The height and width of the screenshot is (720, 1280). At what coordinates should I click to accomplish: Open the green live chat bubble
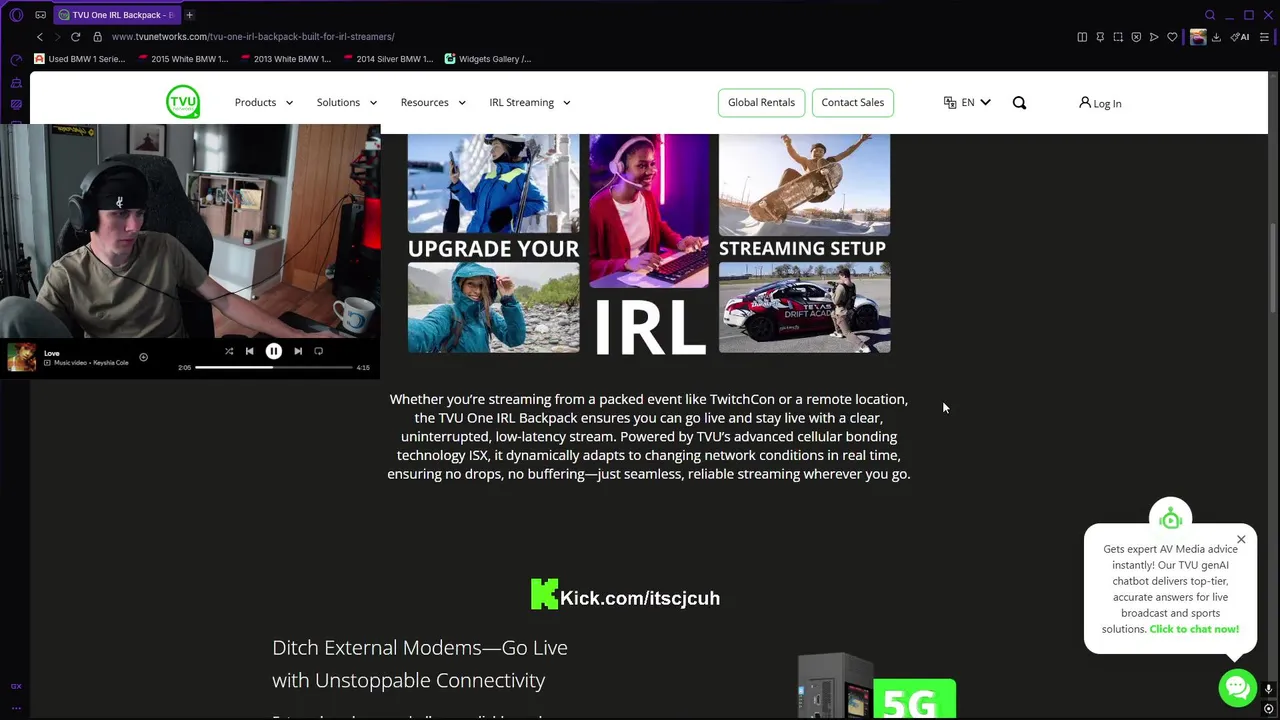pos(1237,687)
